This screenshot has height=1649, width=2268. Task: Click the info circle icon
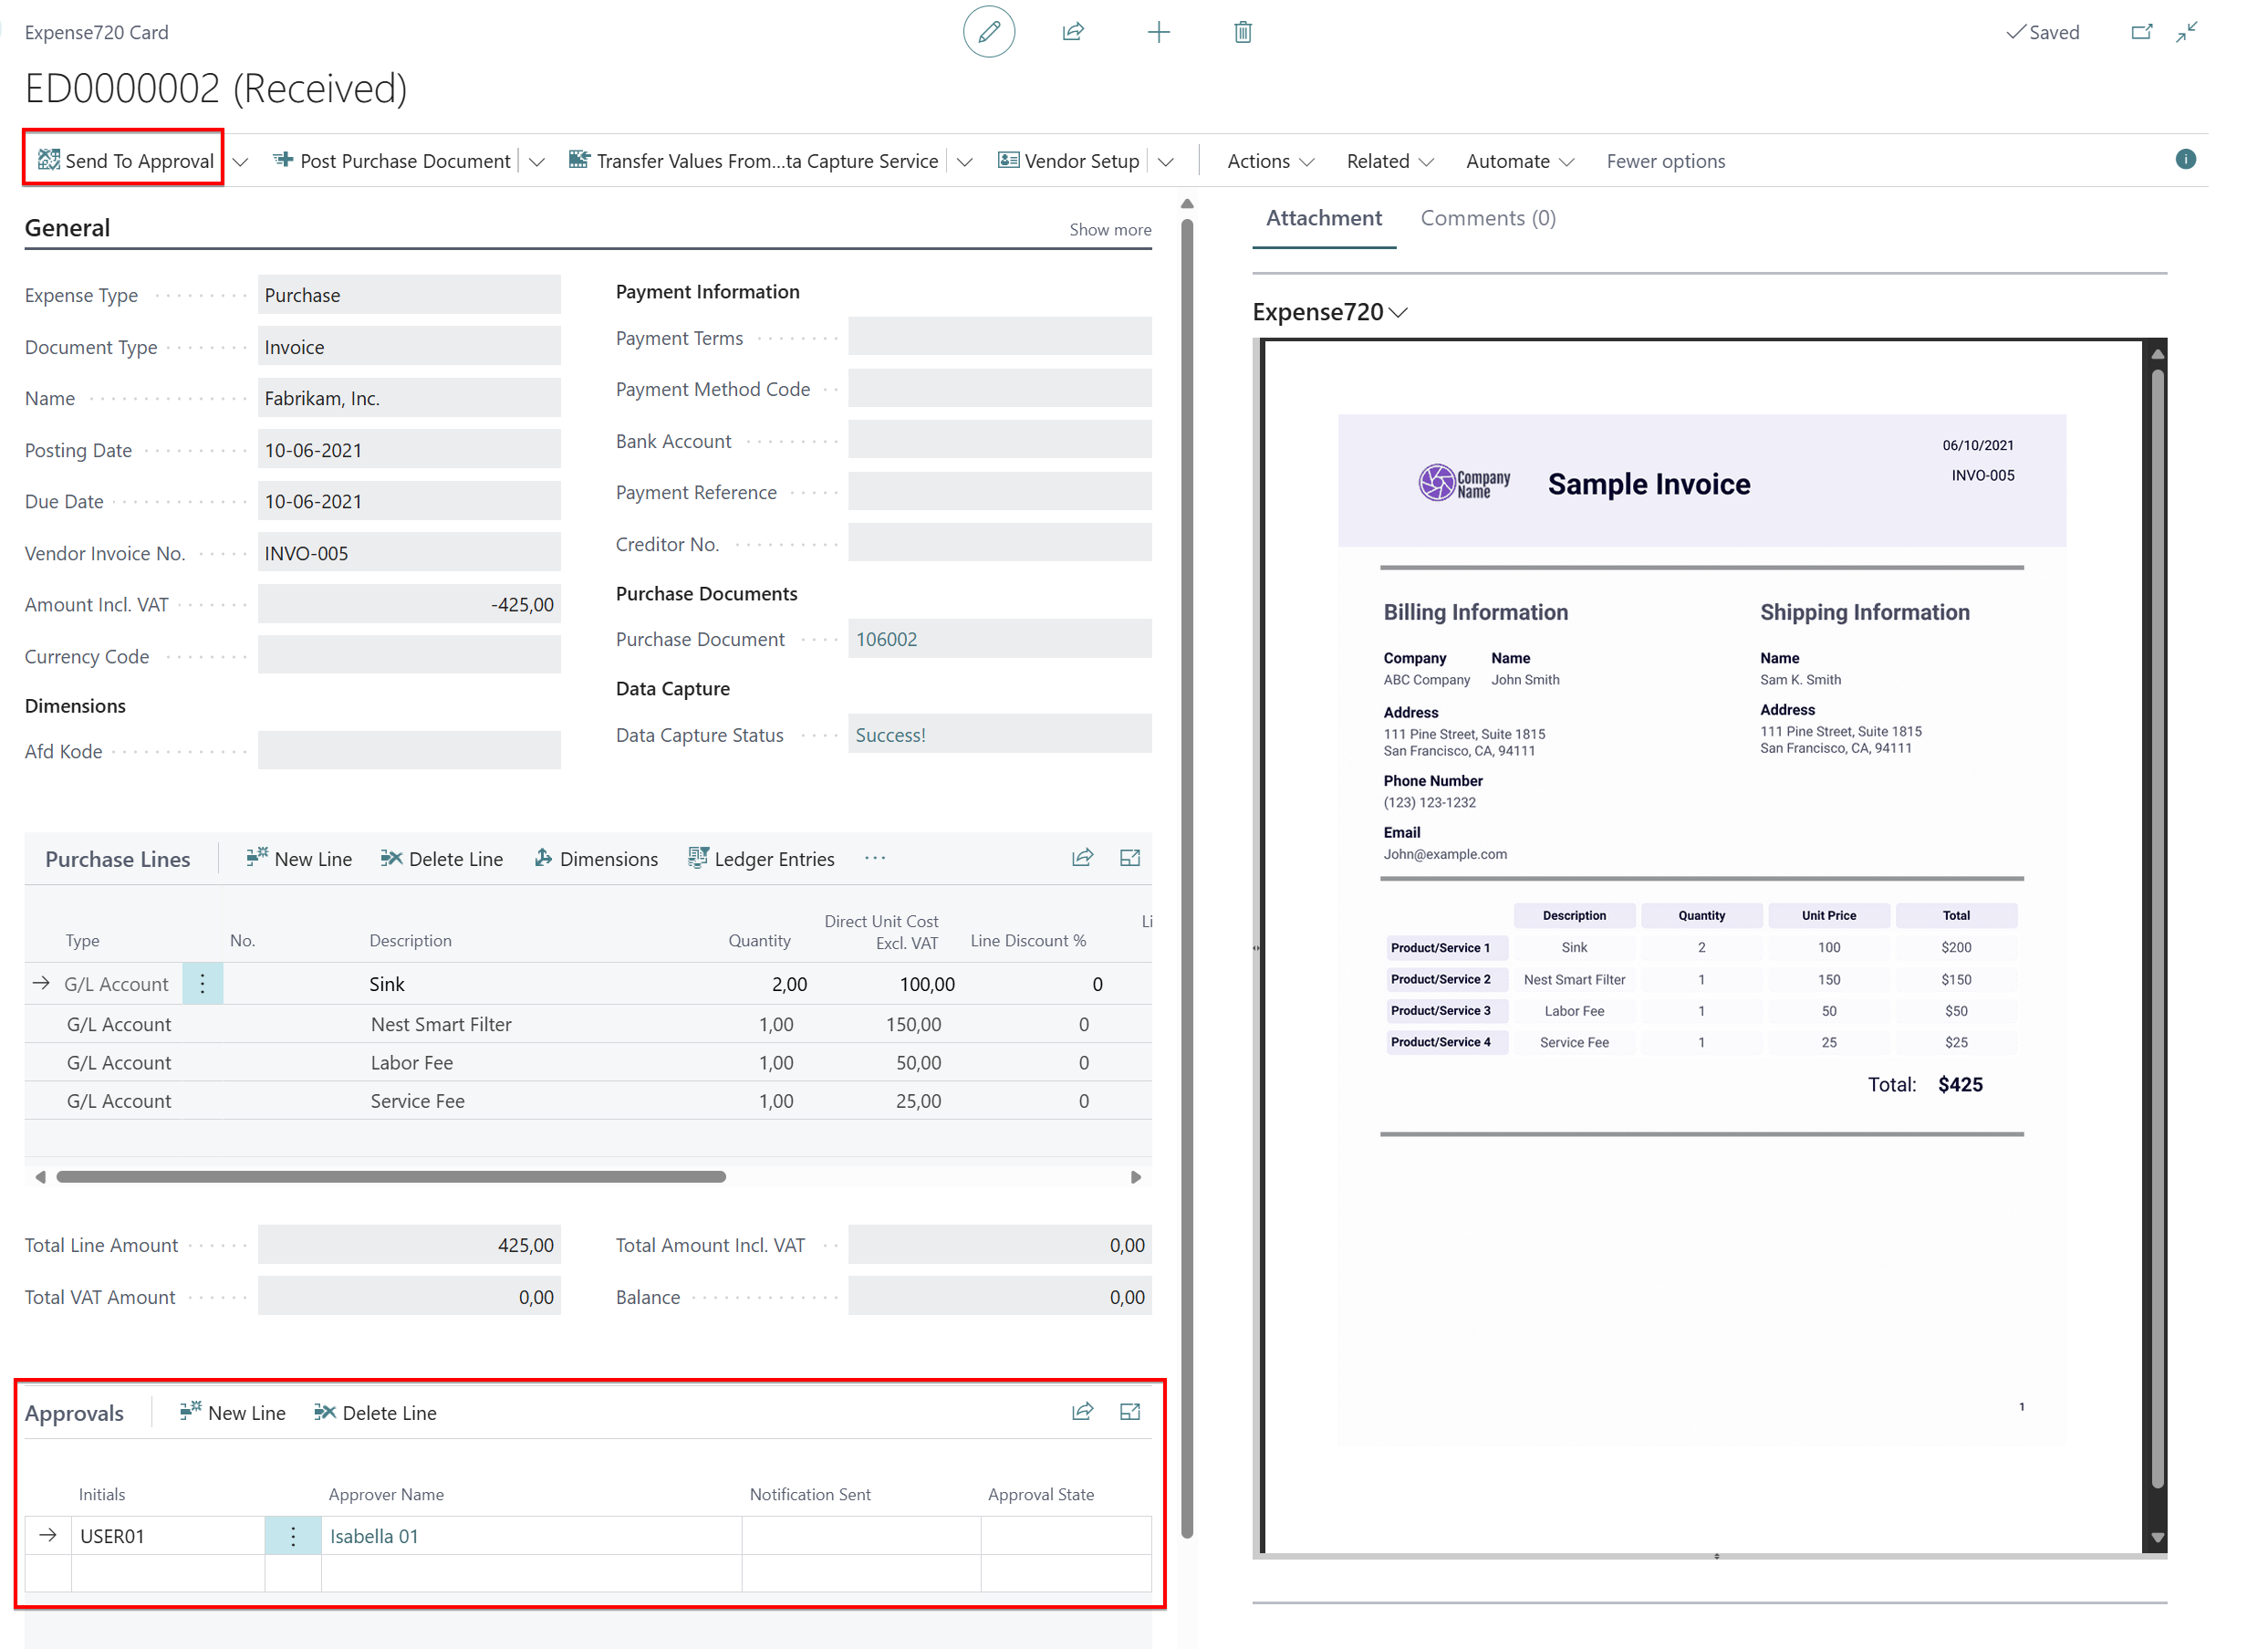(2186, 160)
